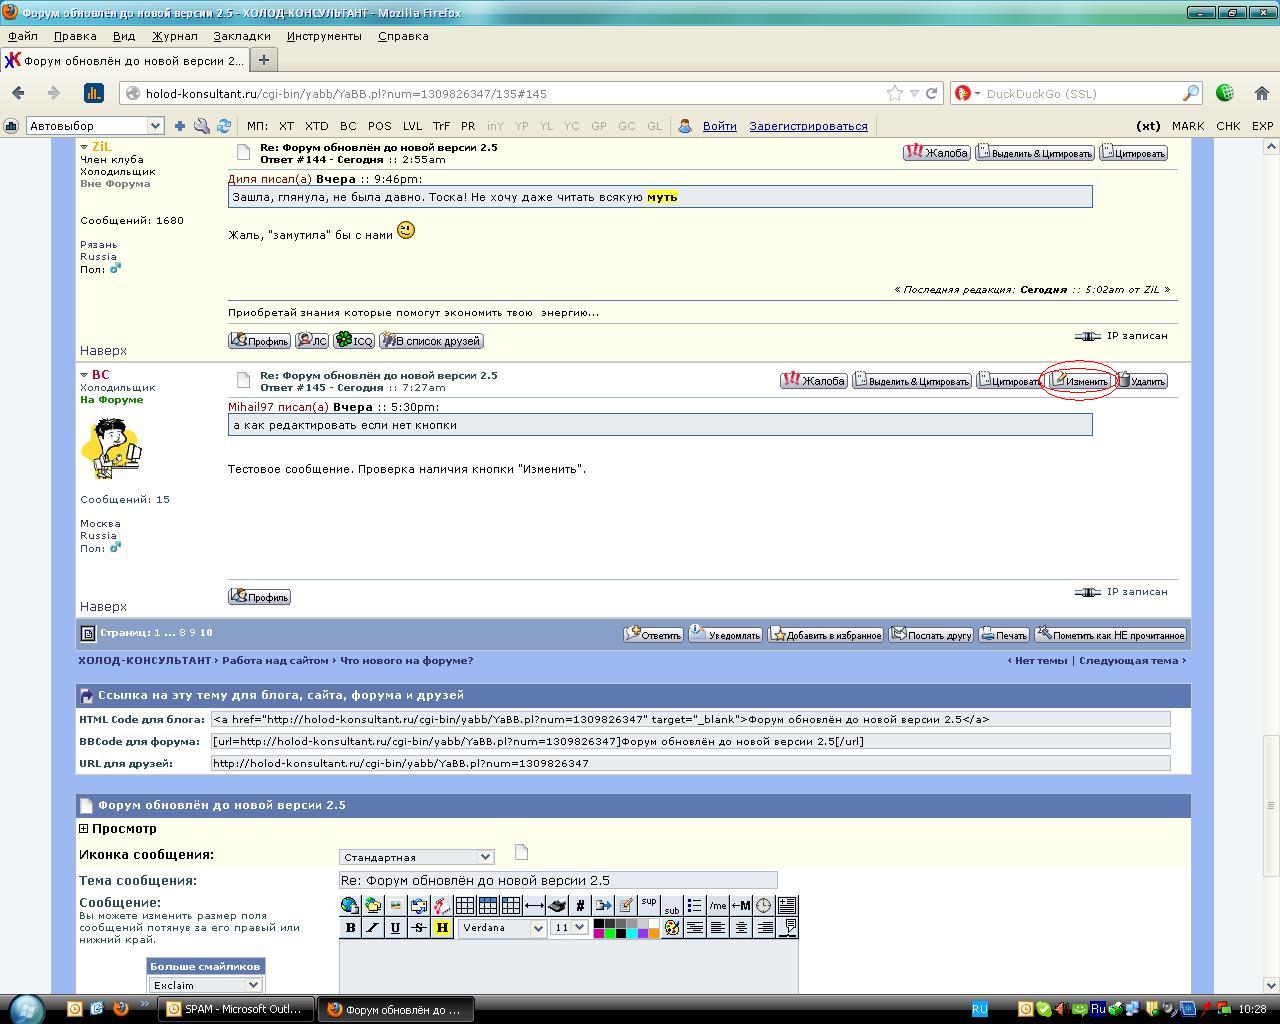1280x1024 pixels.
Task: Toggle underline formatting in editor
Action: click(396, 928)
